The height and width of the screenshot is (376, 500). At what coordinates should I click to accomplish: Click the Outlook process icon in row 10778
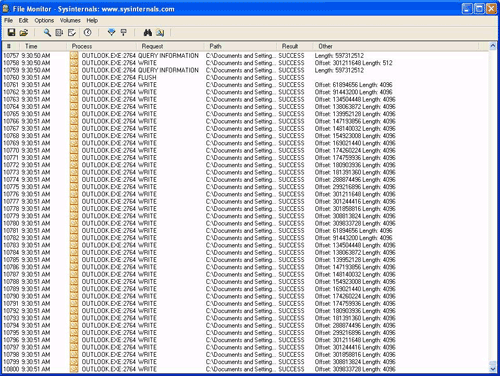tap(74, 209)
